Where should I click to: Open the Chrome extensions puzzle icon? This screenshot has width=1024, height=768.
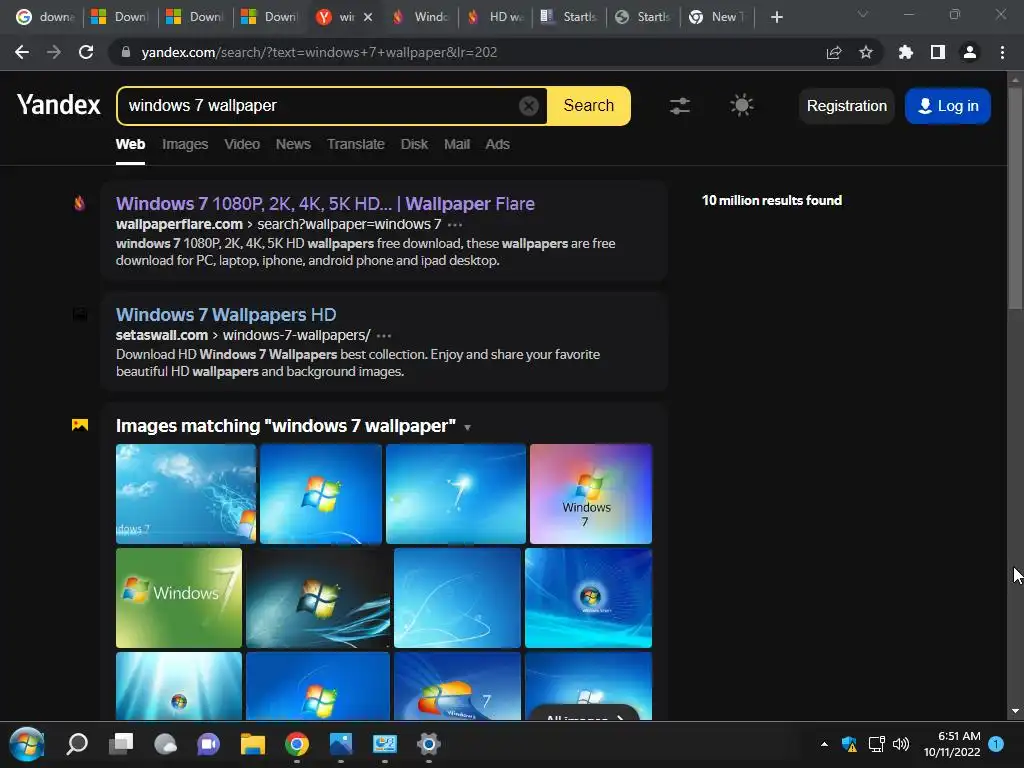[x=905, y=52]
